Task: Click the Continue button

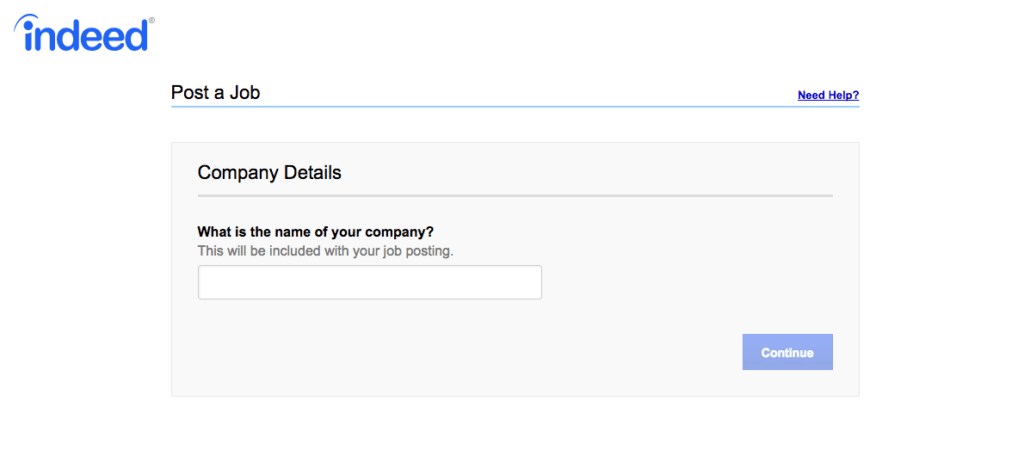Action: pos(787,352)
